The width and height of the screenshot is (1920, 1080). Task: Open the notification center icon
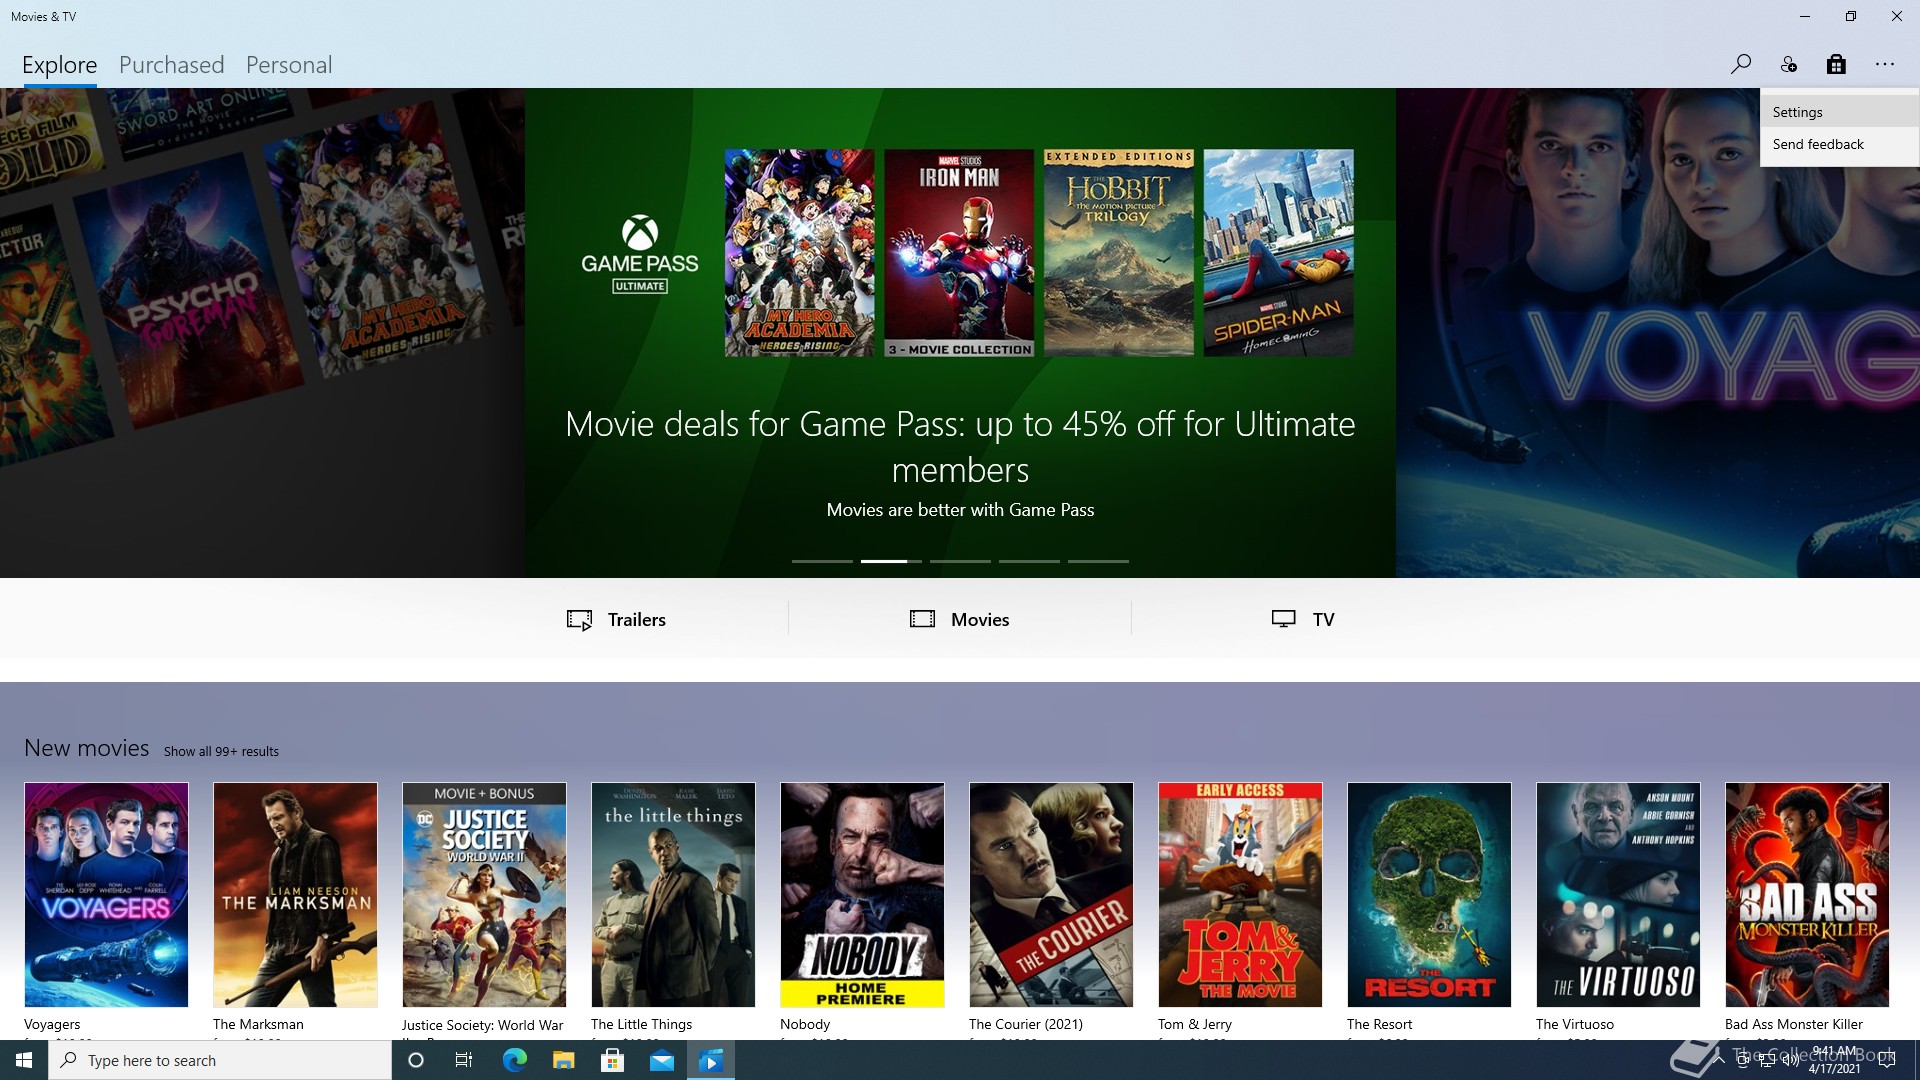coord(1887,1060)
